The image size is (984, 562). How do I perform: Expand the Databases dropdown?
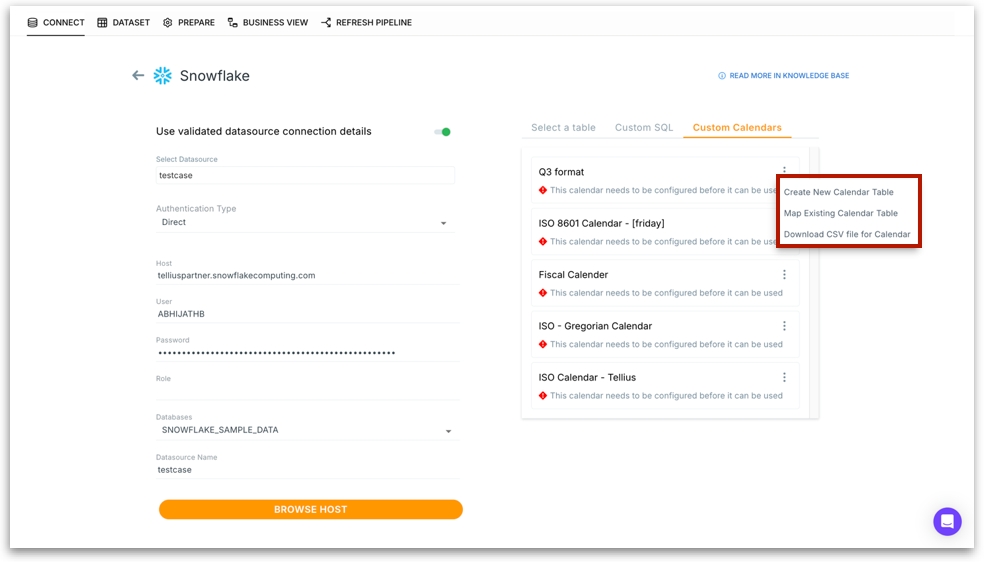[x=448, y=431]
